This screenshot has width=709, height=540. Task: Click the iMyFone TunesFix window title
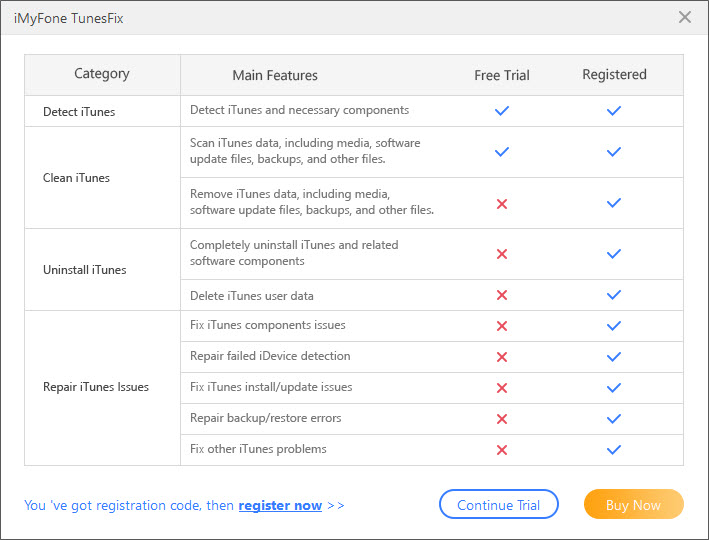coord(68,19)
